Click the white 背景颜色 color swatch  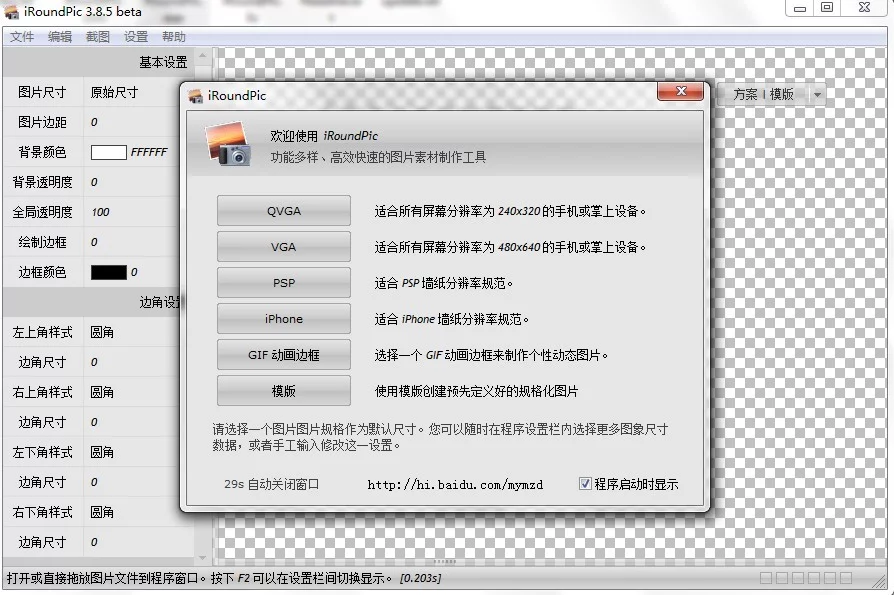coord(108,152)
